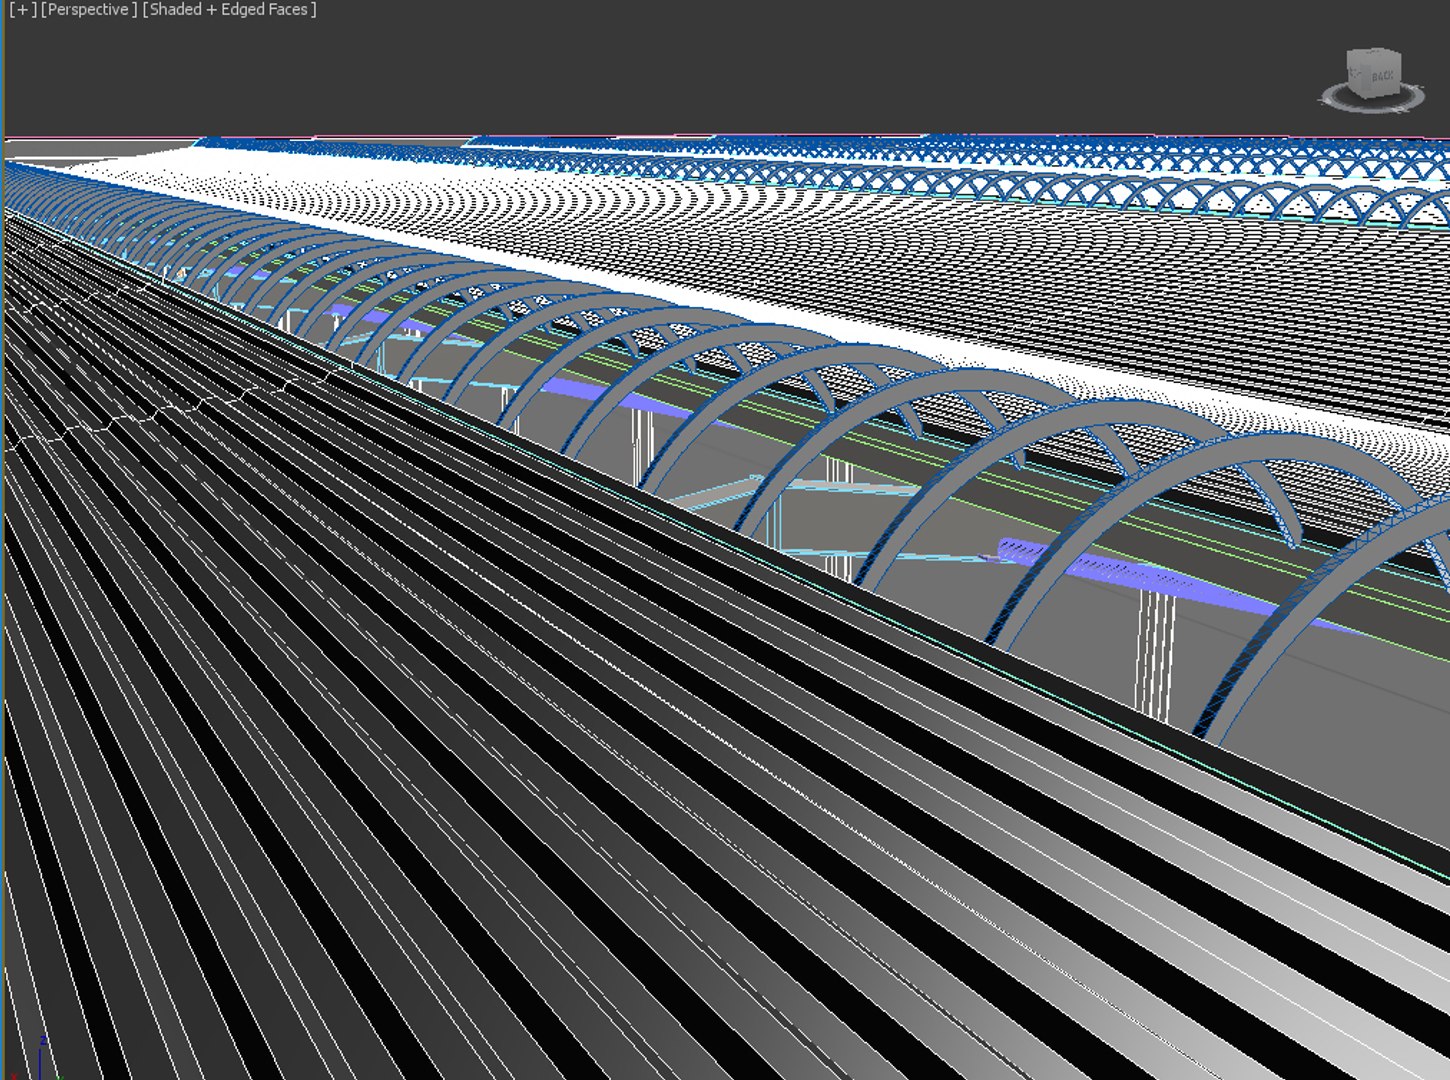Click the ViewCube's Back face
1450x1080 pixels.
tap(1381, 76)
